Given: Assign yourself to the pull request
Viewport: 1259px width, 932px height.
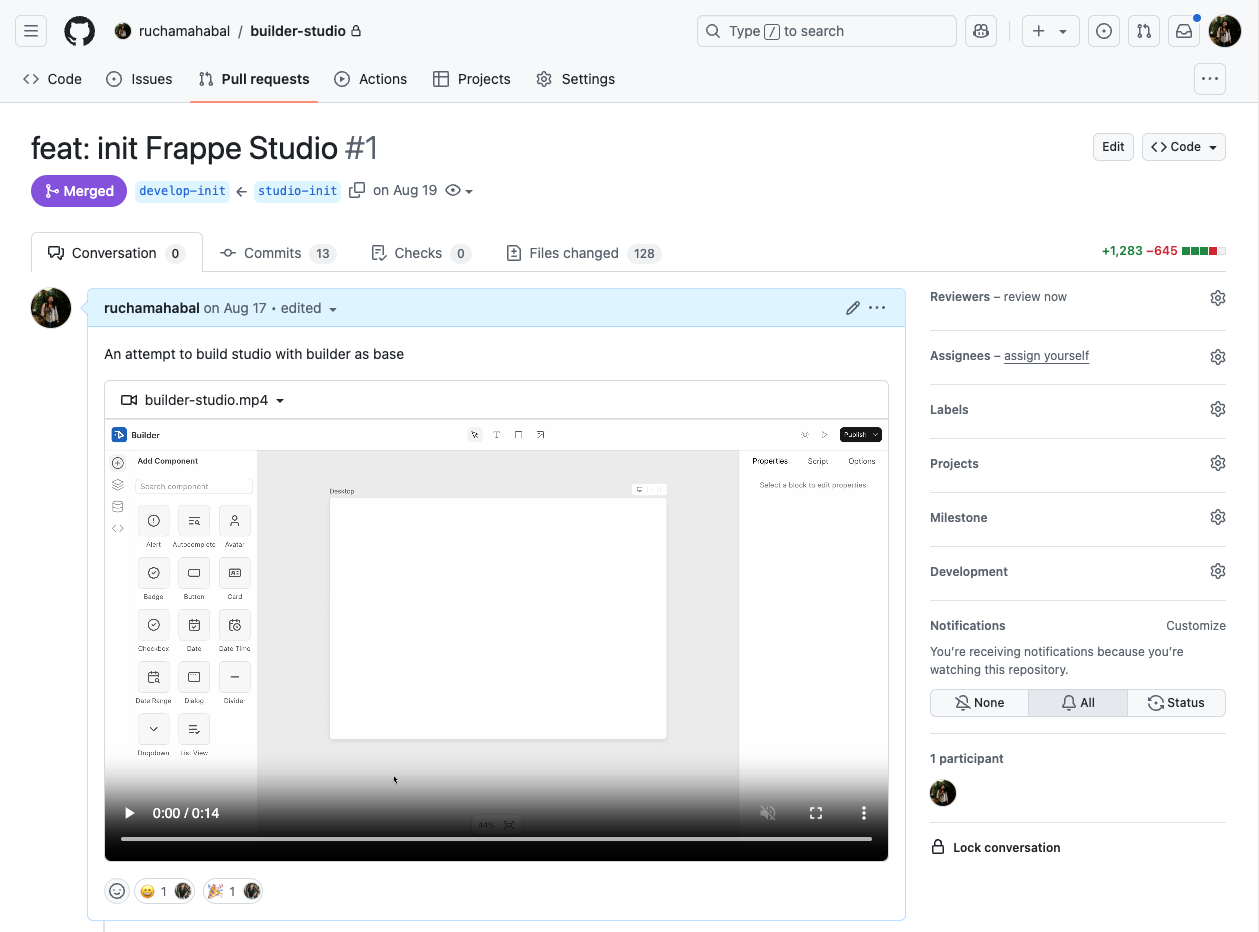Looking at the screenshot, I should point(1046,356).
